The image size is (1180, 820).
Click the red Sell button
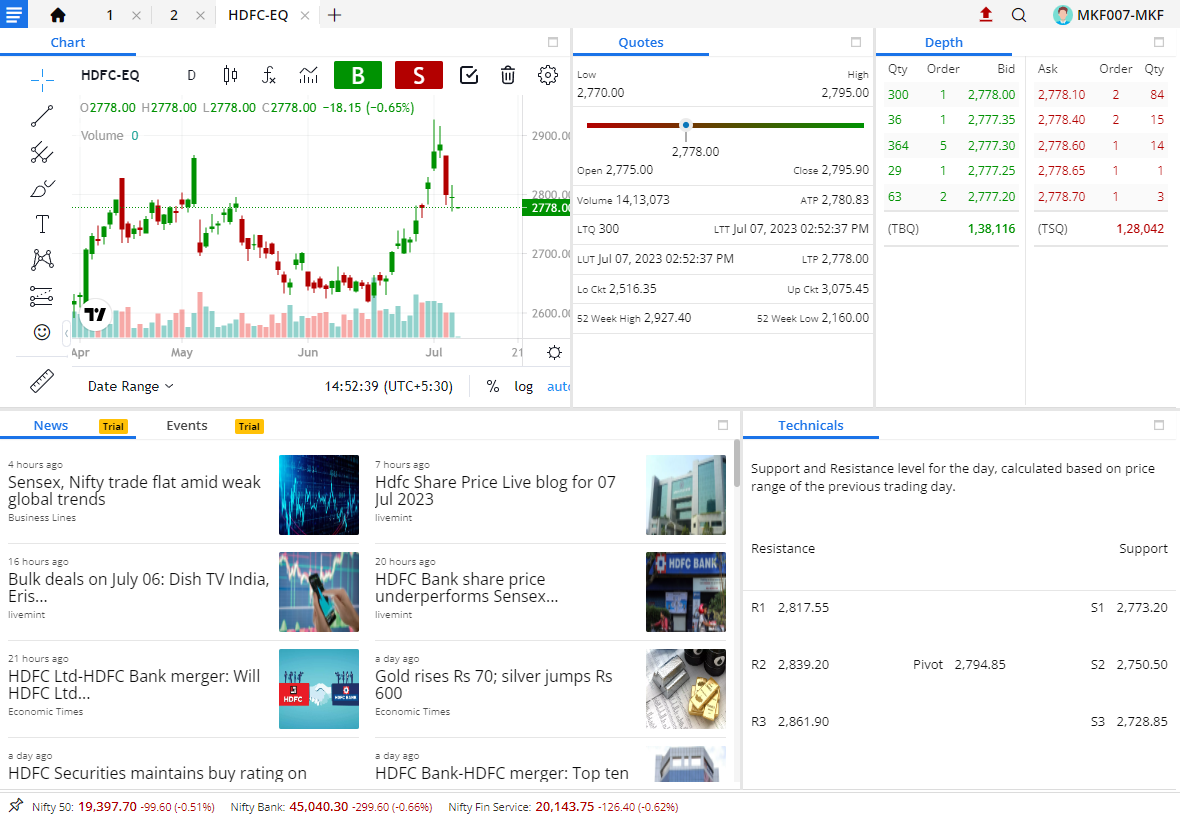coord(418,75)
